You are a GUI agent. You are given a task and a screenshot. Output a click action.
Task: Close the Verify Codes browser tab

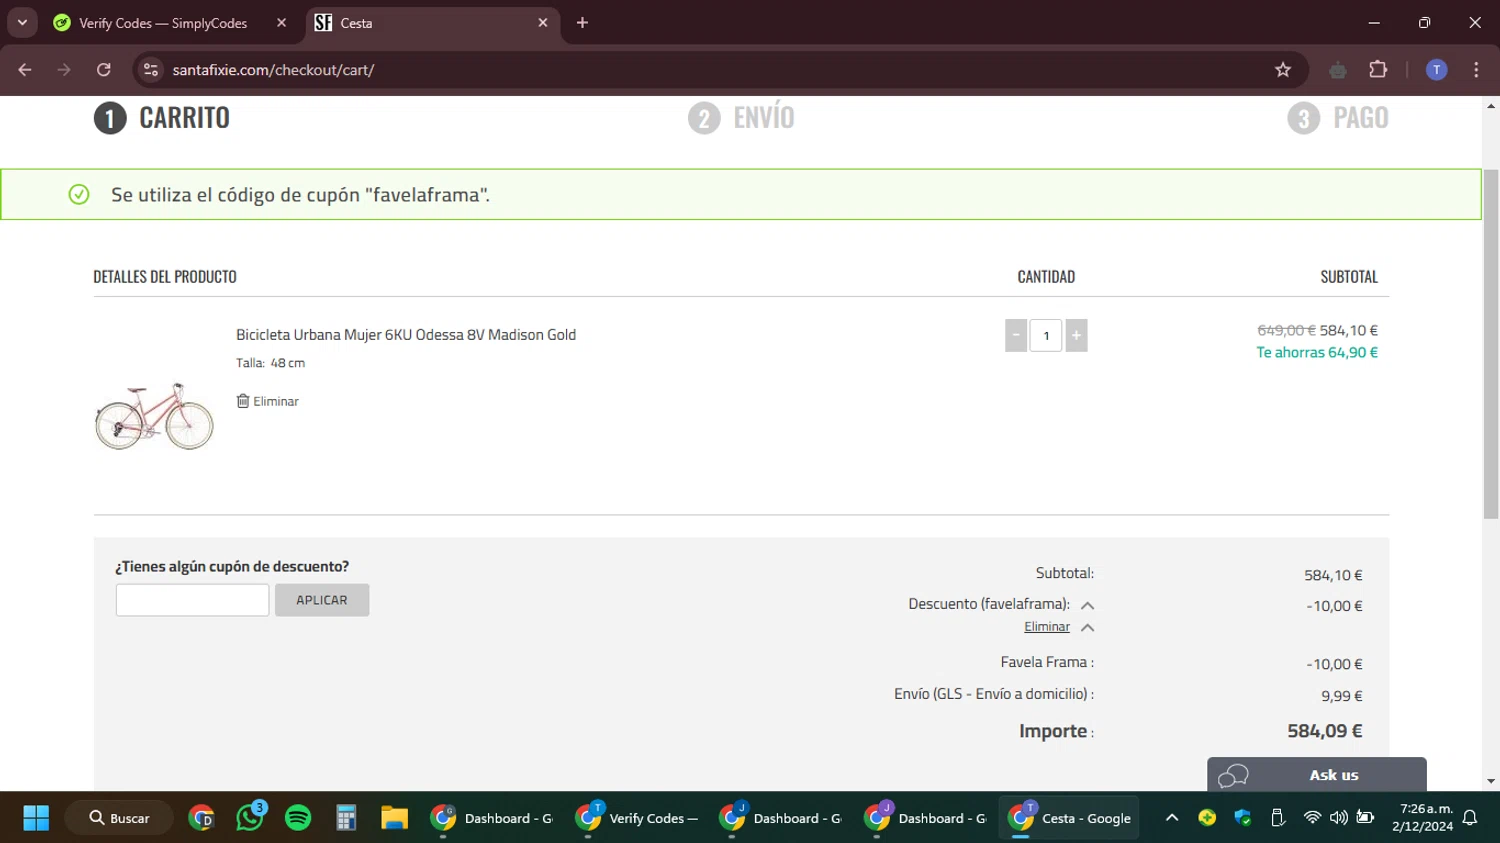[x=281, y=23]
